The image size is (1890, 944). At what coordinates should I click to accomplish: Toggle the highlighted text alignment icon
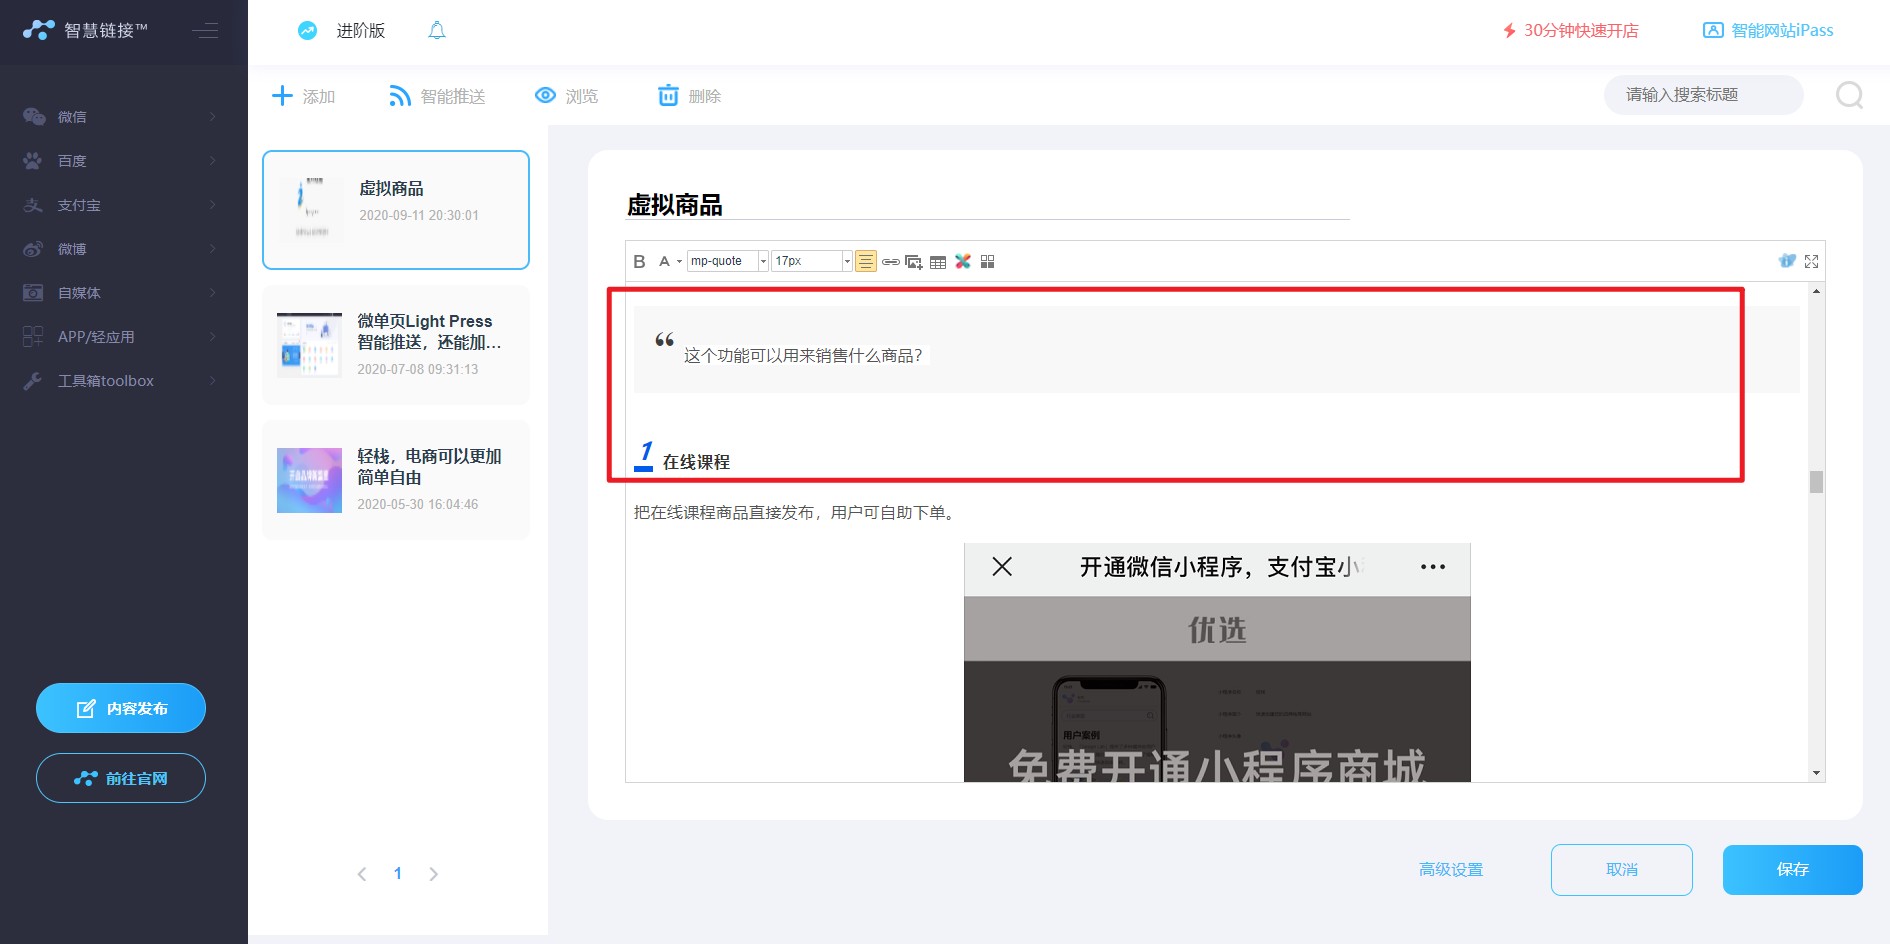point(866,261)
